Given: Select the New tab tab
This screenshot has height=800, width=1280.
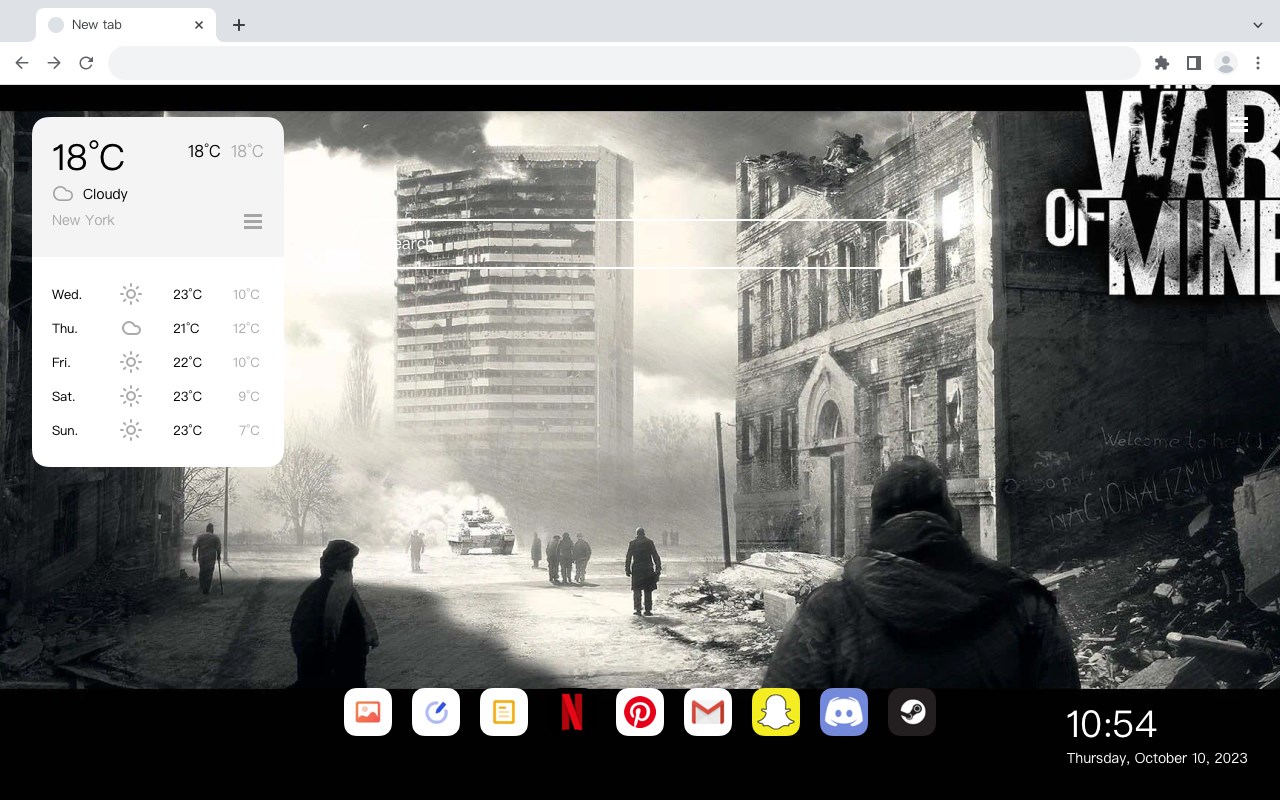Looking at the screenshot, I should click(126, 25).
